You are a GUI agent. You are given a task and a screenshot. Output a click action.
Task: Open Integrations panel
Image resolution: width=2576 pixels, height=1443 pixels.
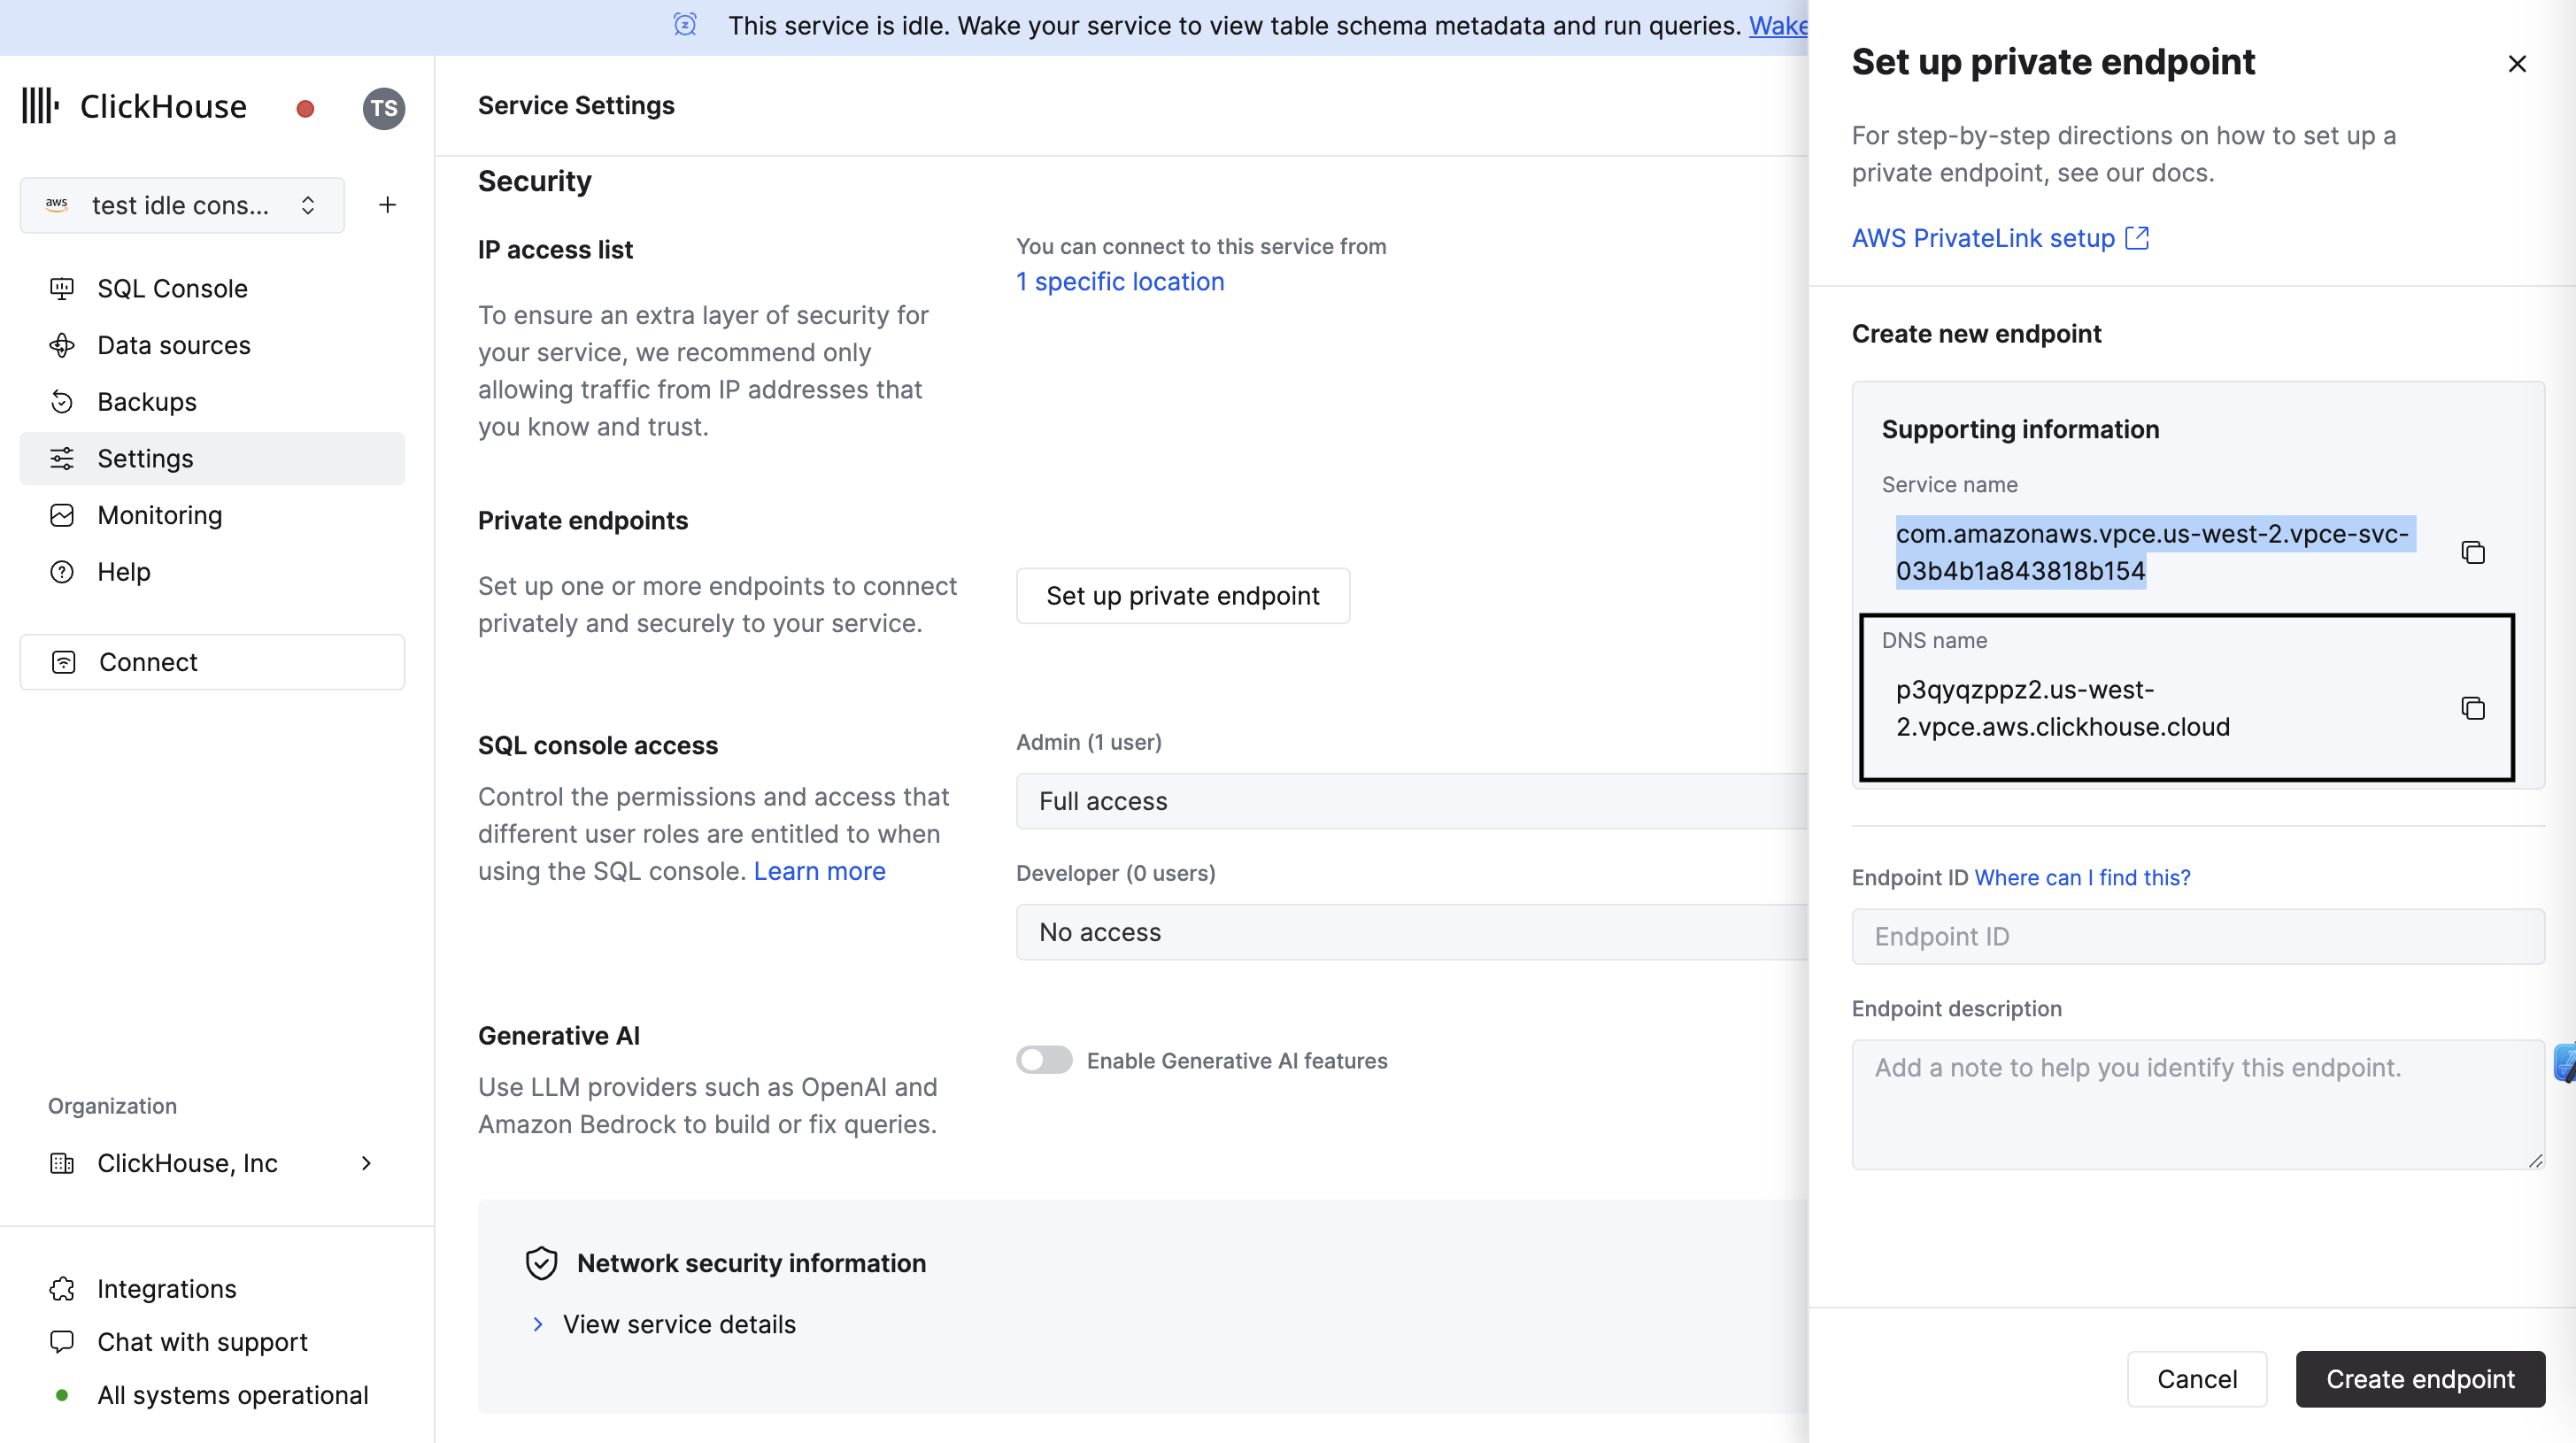click(166, 1287)
